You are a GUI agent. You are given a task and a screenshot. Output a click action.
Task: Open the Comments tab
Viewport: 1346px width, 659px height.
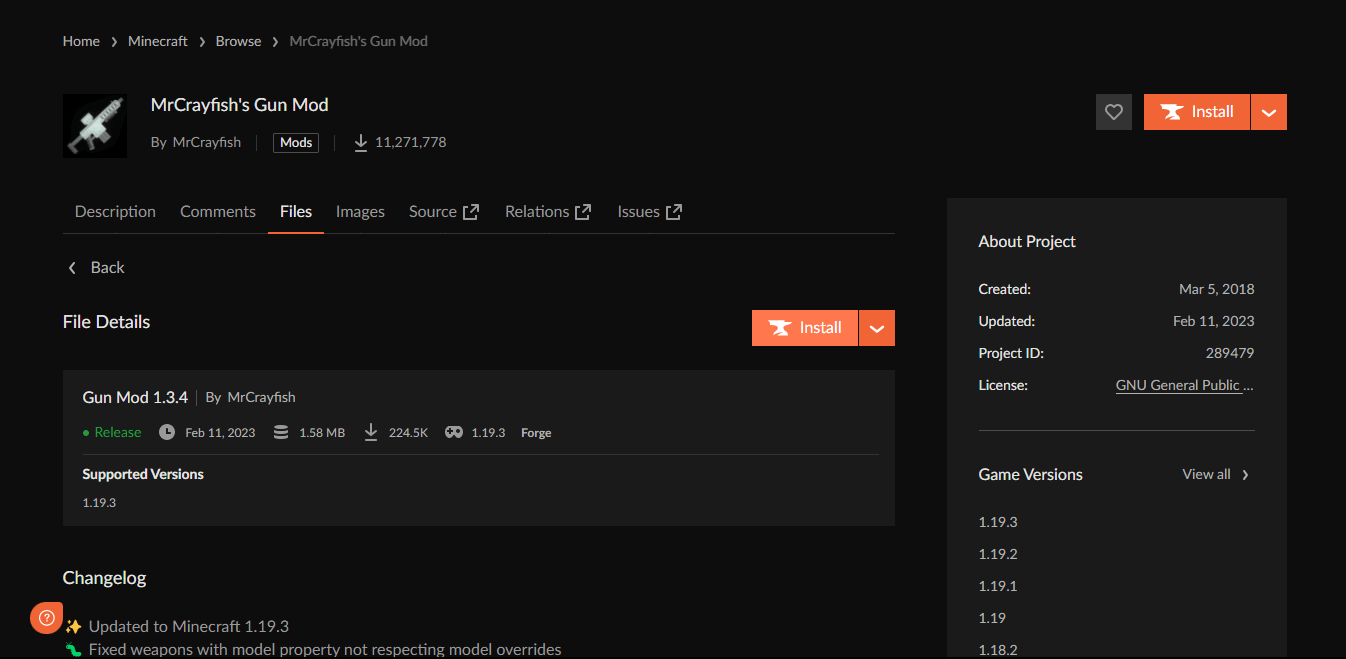pos(218,212)
